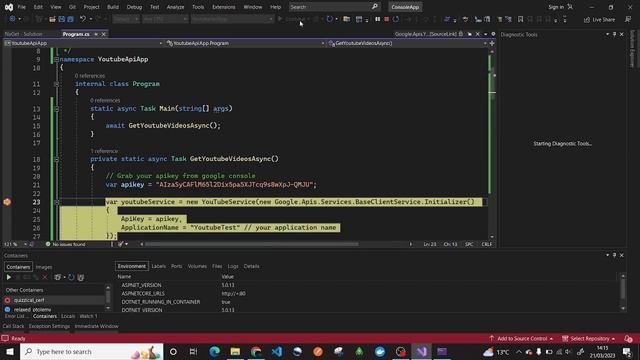Click the Undo arrow icon

coord(83,19)
